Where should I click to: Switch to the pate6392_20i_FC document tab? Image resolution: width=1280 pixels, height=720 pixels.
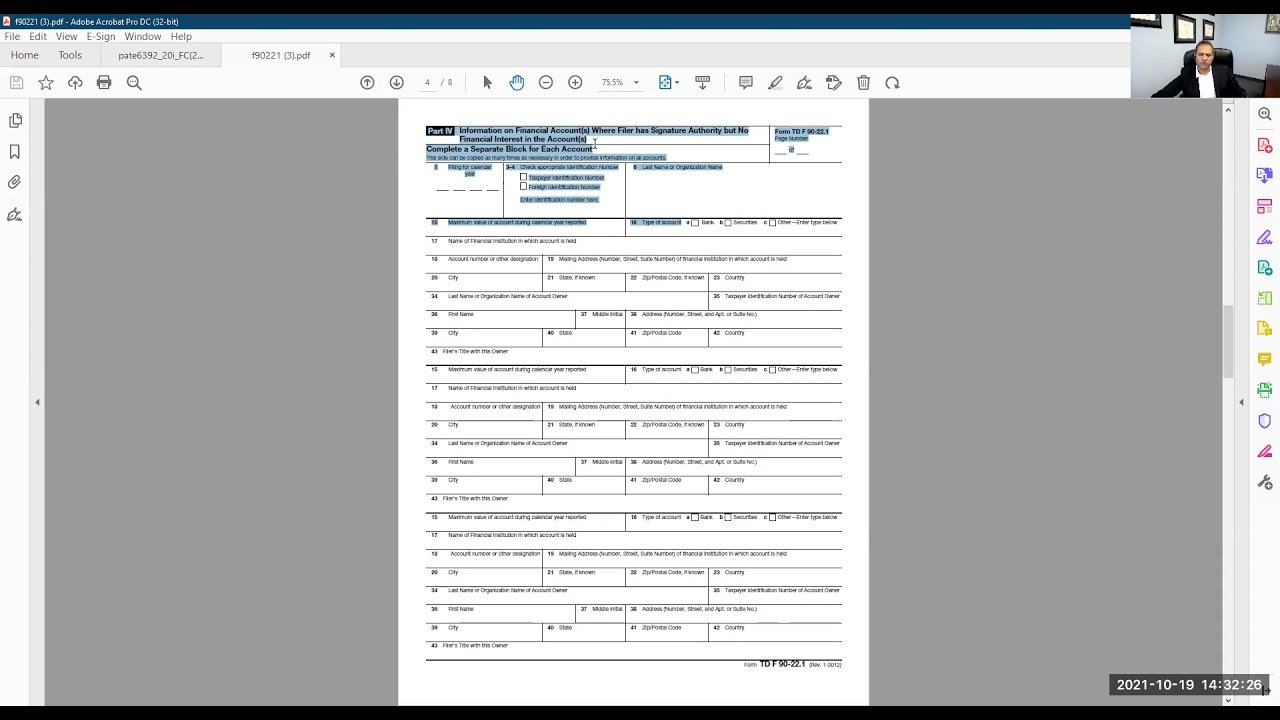161,55
